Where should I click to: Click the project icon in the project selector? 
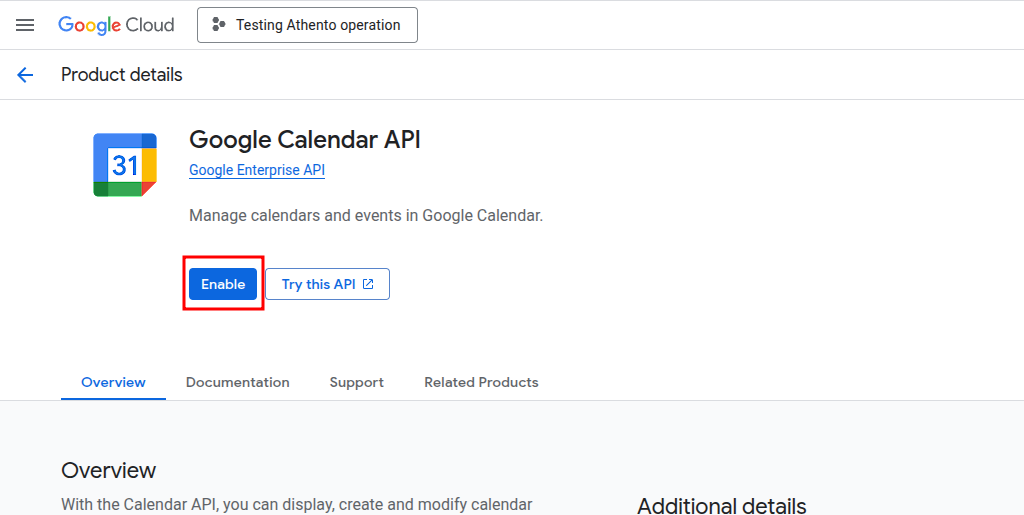tap(219, 25)
